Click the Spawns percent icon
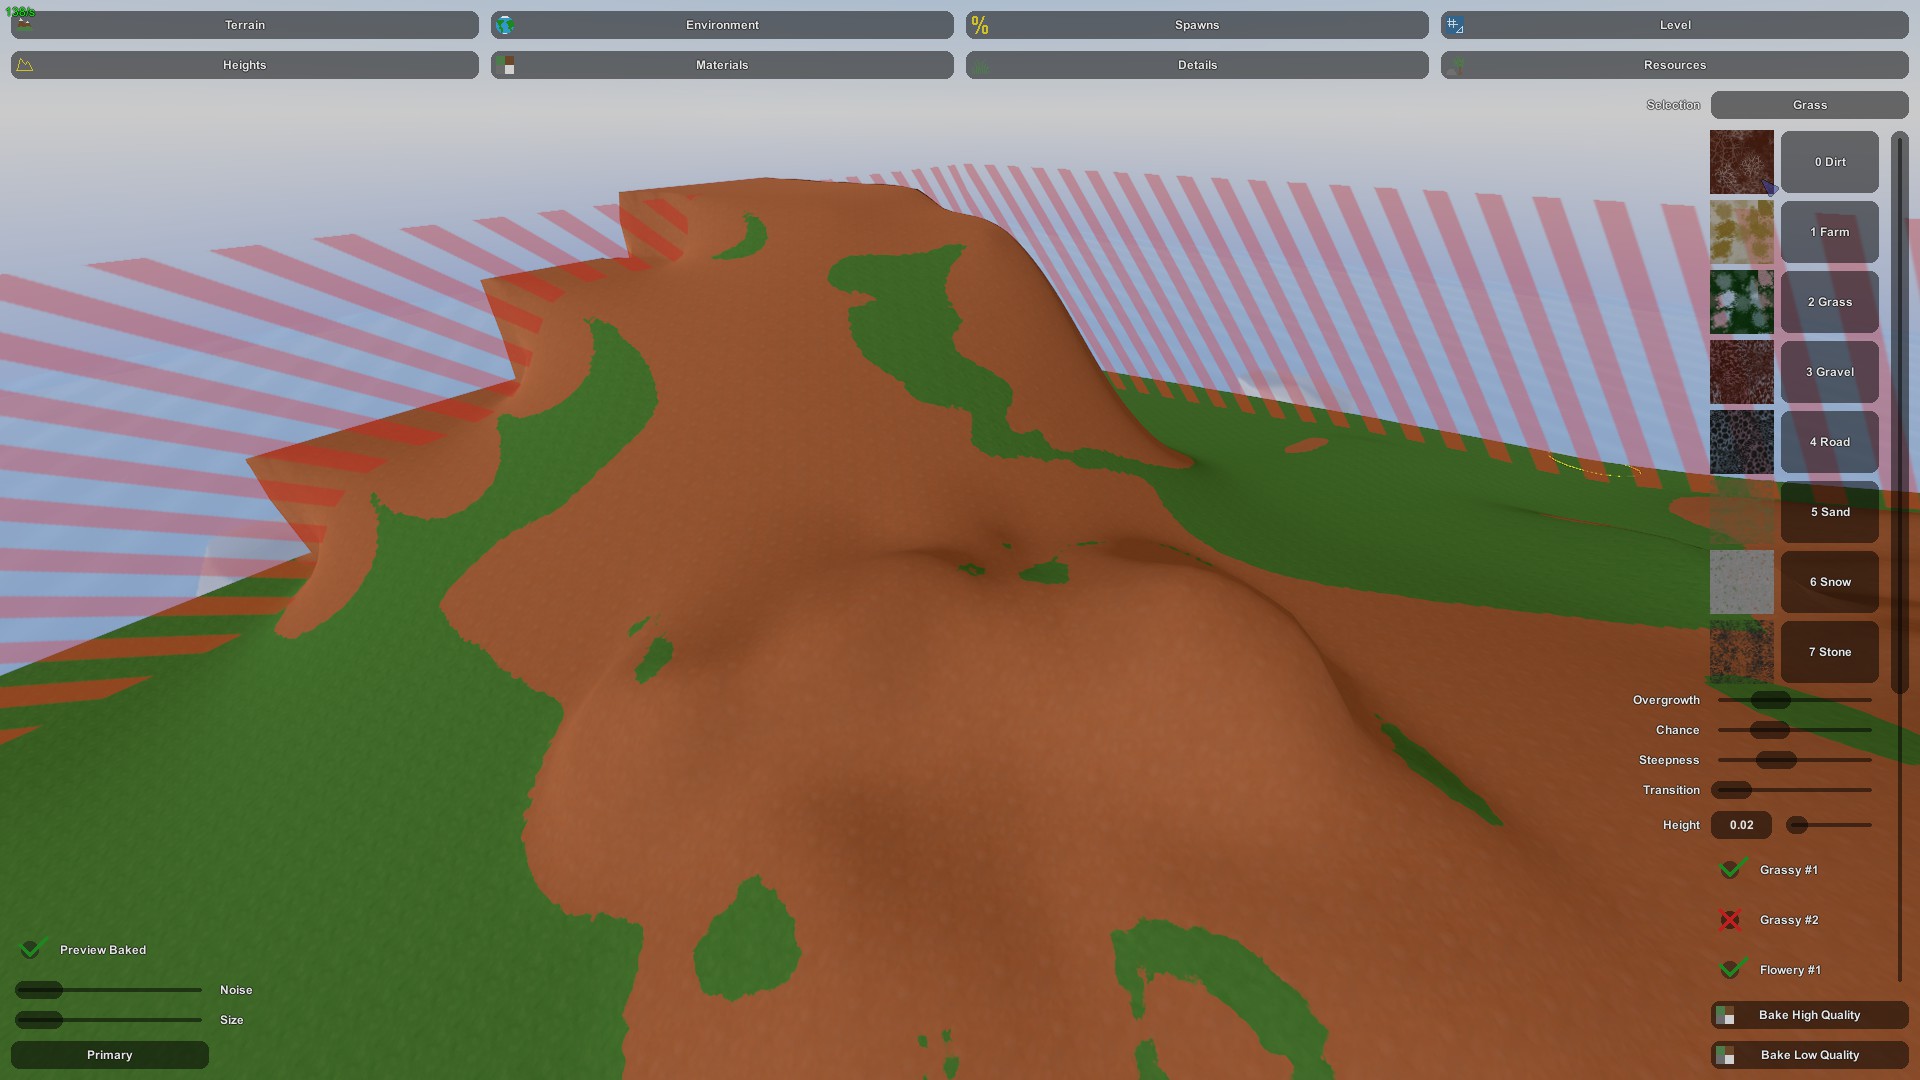Viewport: 1920px width, 1080px height. click(980, 25)
